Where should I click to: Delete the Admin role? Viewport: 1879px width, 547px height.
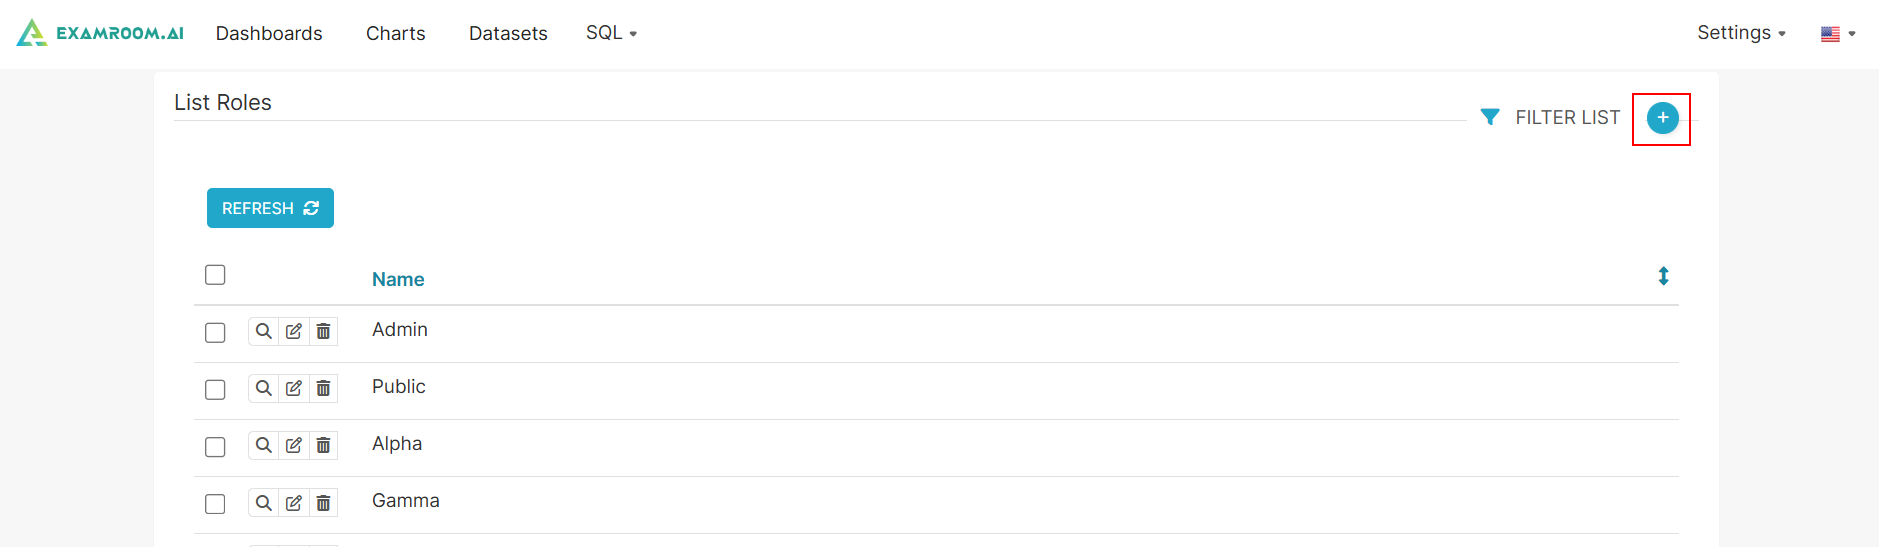point(323,331)
